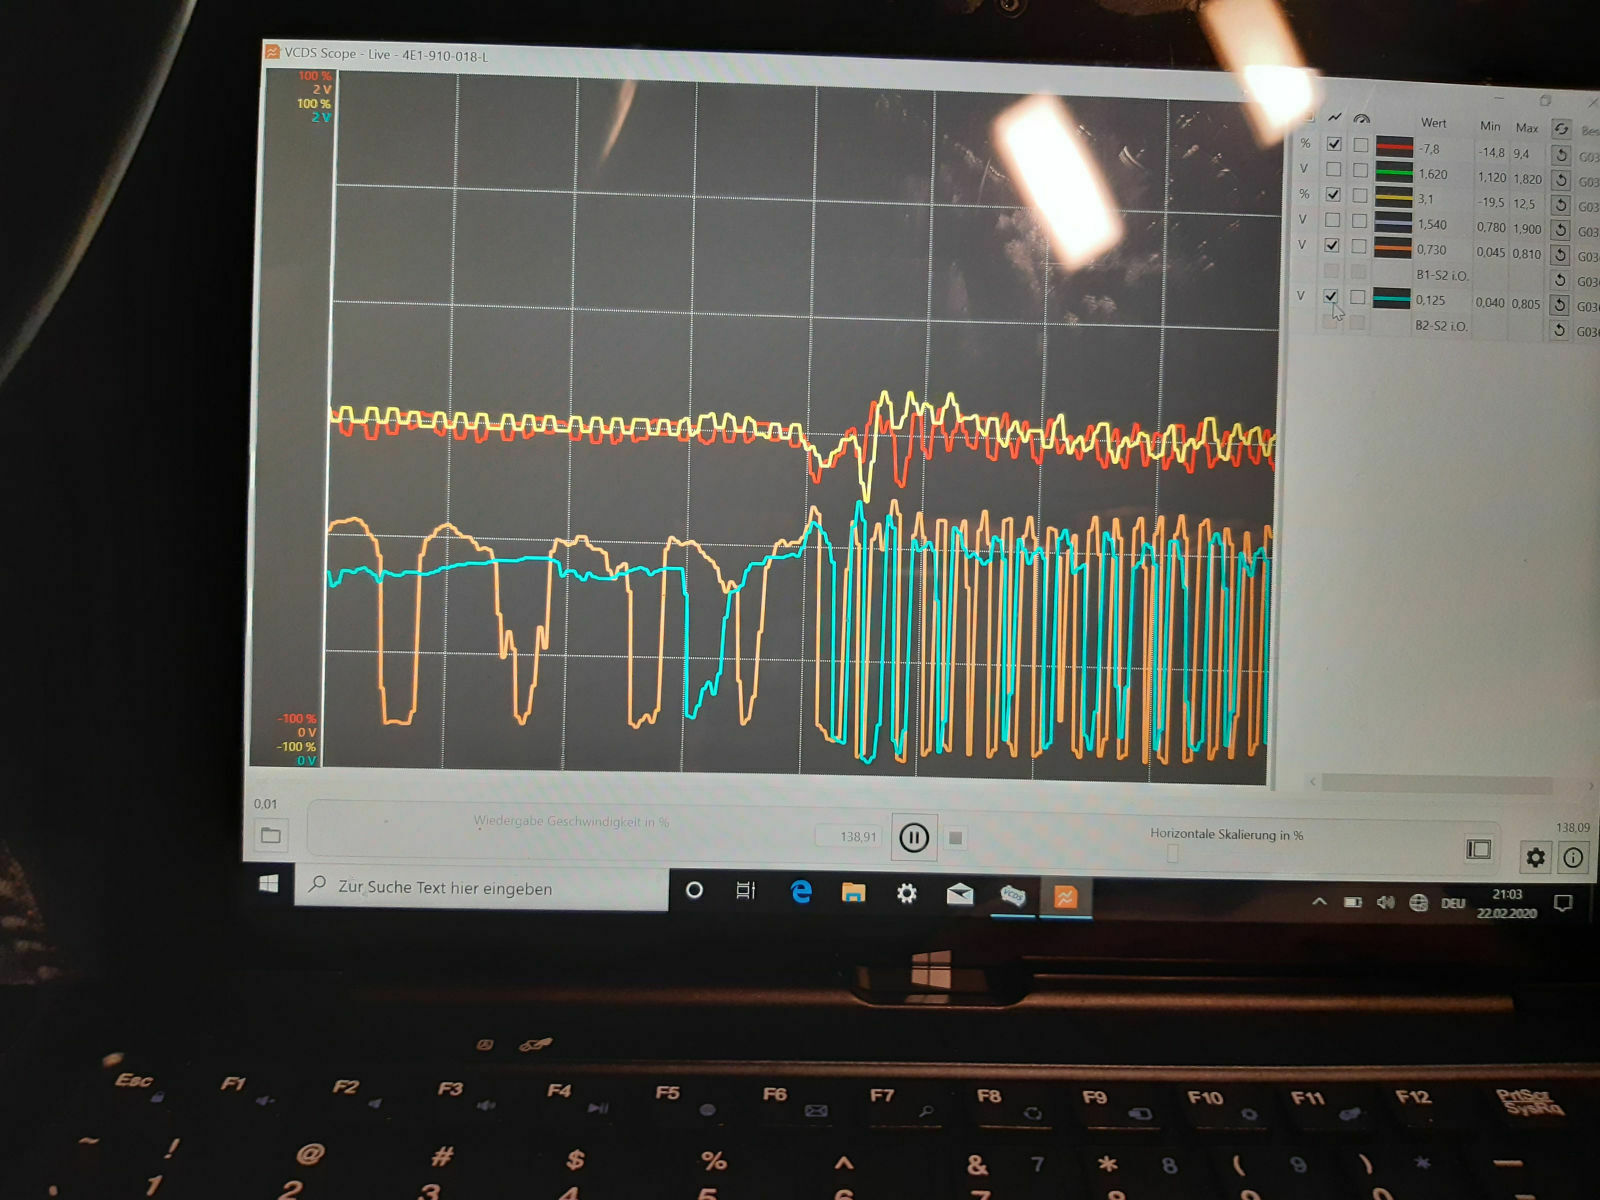Toggle the side panel layout icon
This screenshot has width=1600, height=1200.
[x=1478, y=850]
